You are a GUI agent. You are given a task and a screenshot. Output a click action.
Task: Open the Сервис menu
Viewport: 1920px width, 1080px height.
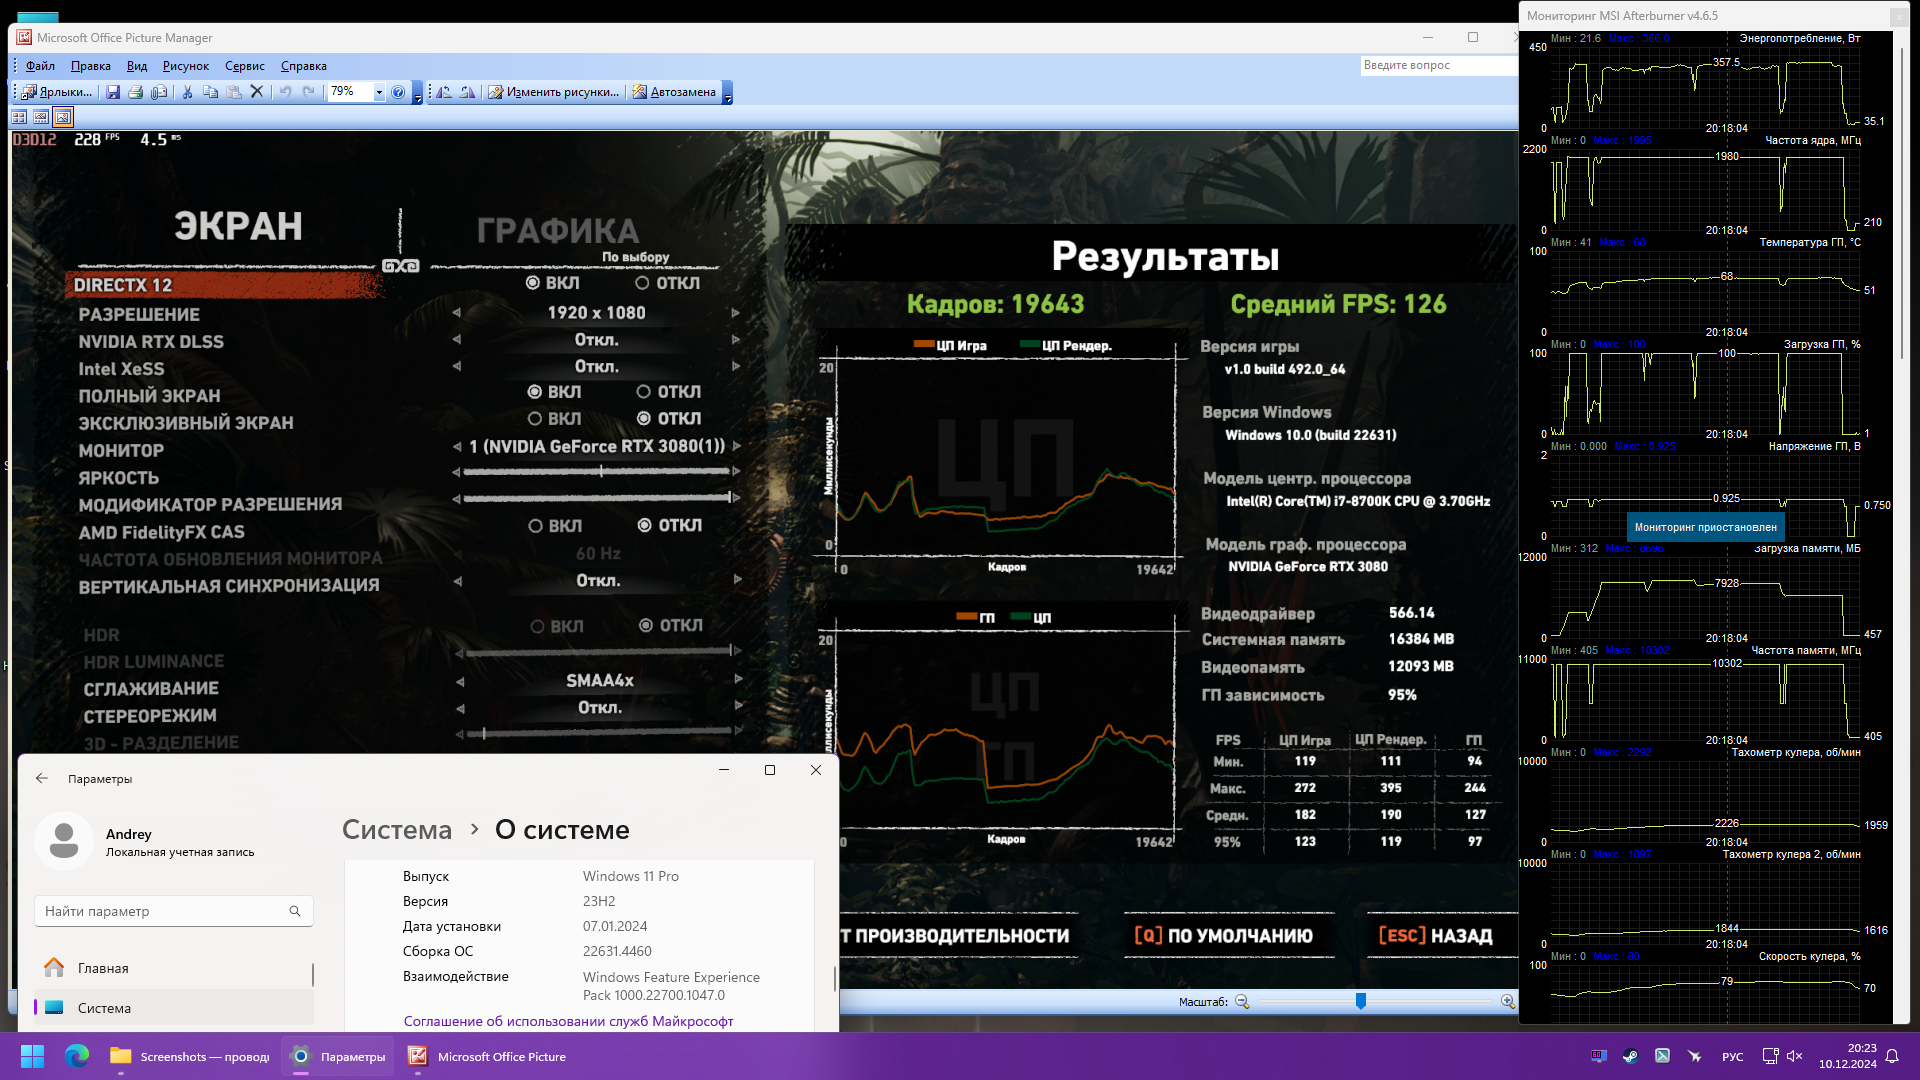click(244, 66)
